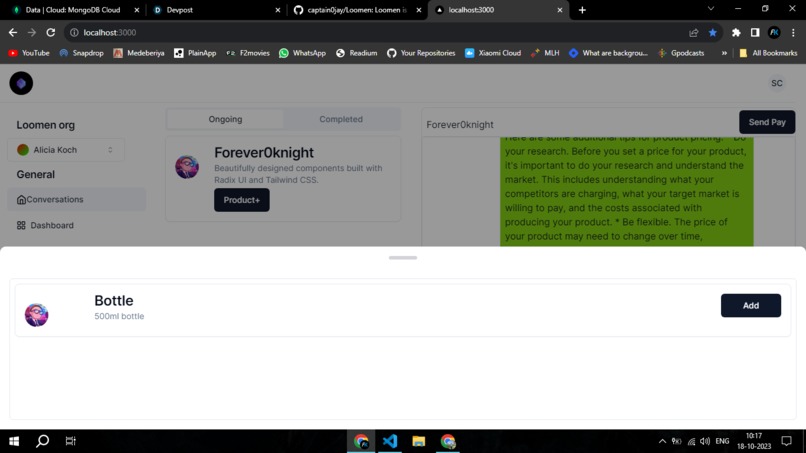
Task: Click the Dashboard grid icon
Action: pos(21,225)
